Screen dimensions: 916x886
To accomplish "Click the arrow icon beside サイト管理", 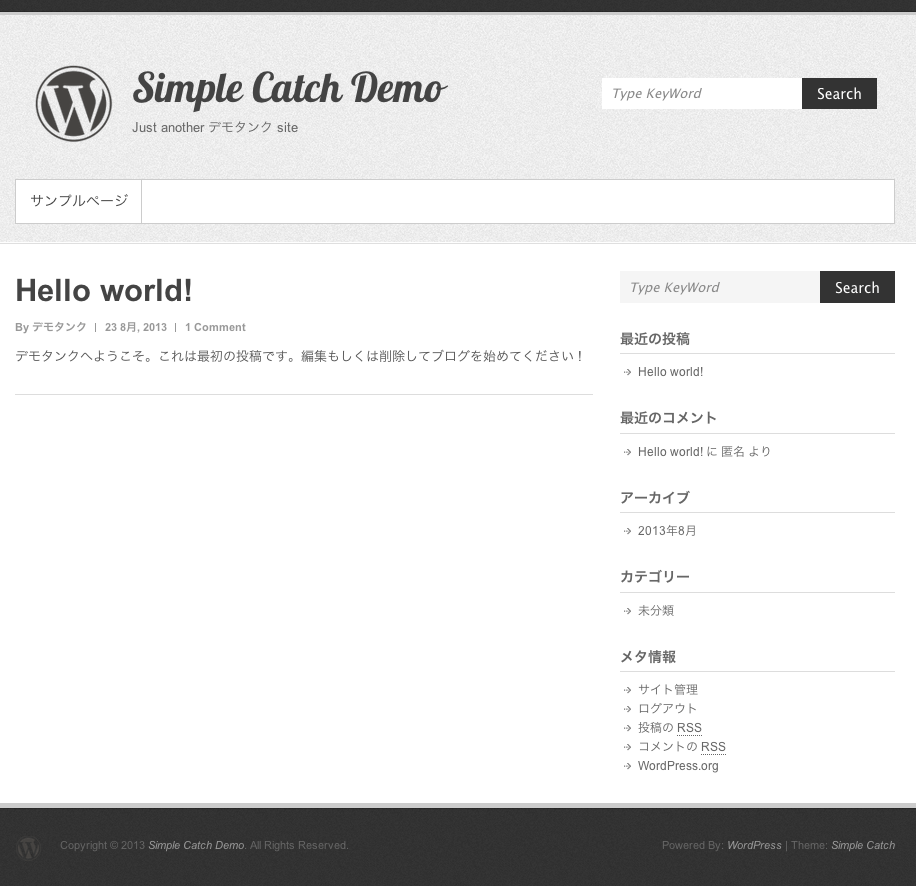I will coord(628,689).
